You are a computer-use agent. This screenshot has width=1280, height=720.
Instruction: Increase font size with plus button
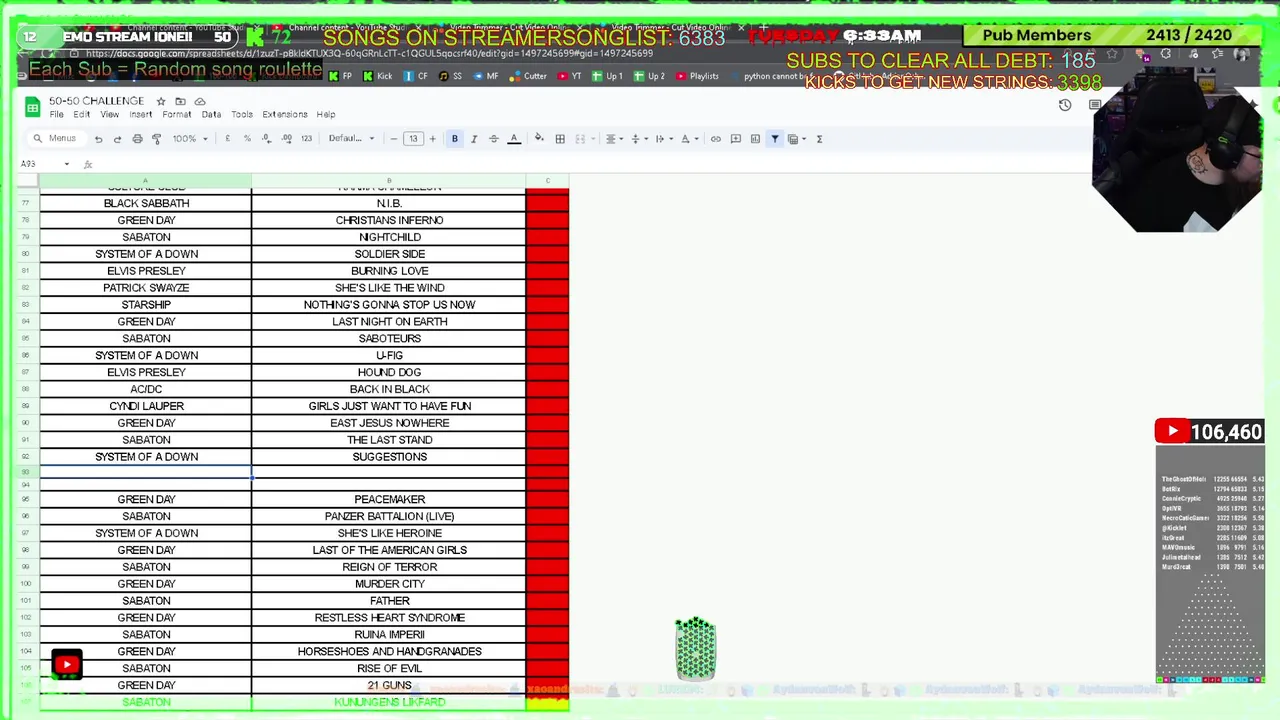[432, 139]
